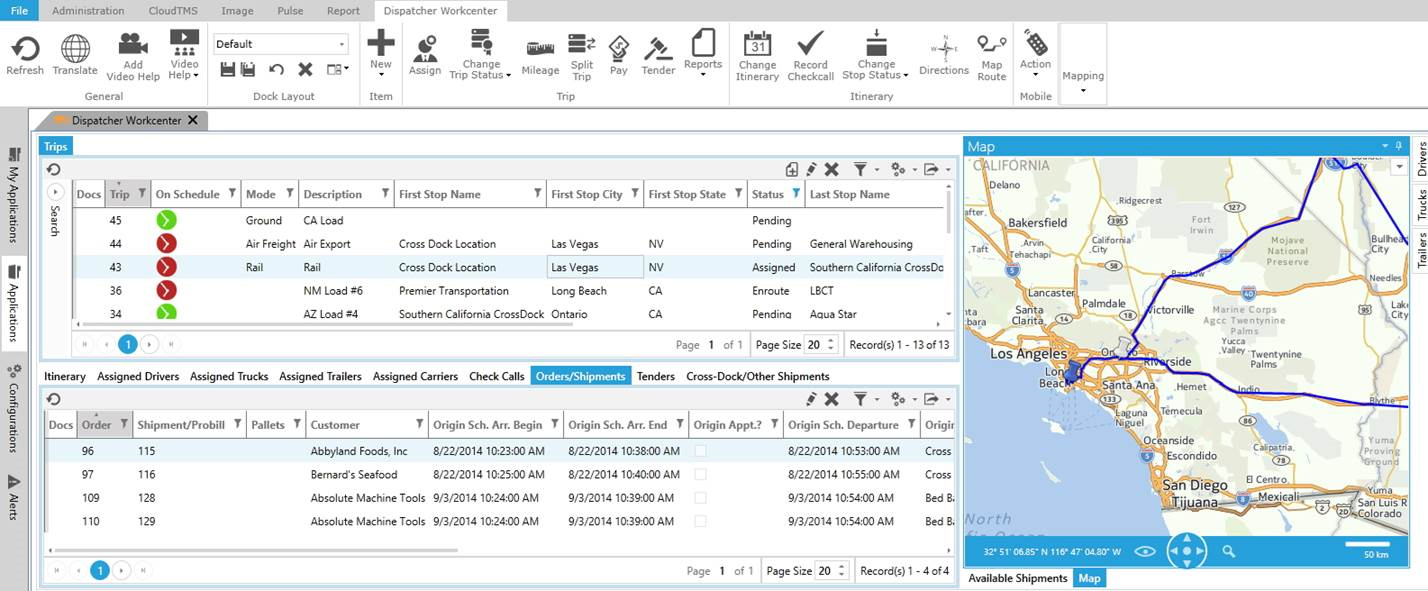Toggle Origin Appt checkbox for Abbyland Foods

coord(700,452)
